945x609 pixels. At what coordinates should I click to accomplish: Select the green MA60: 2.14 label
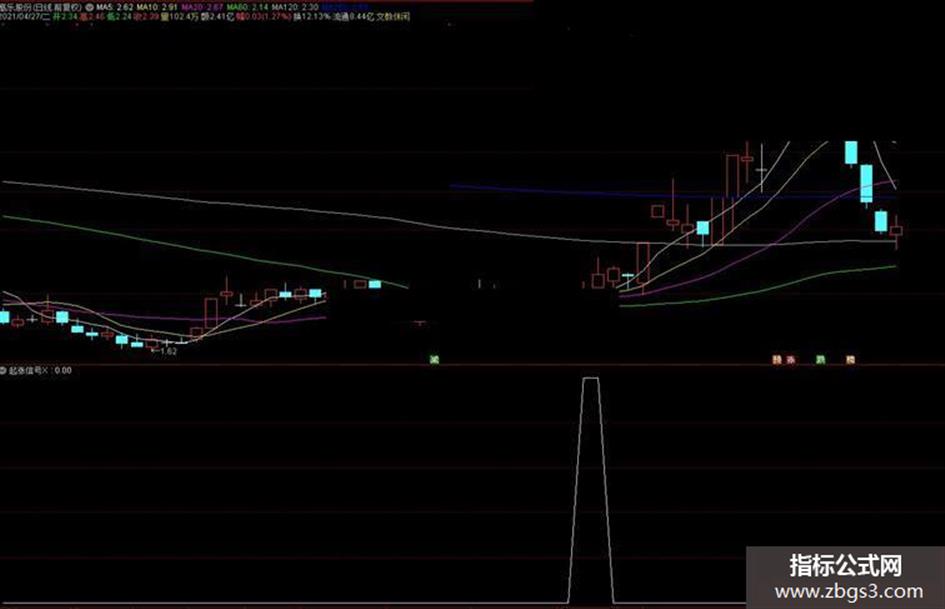247,7
